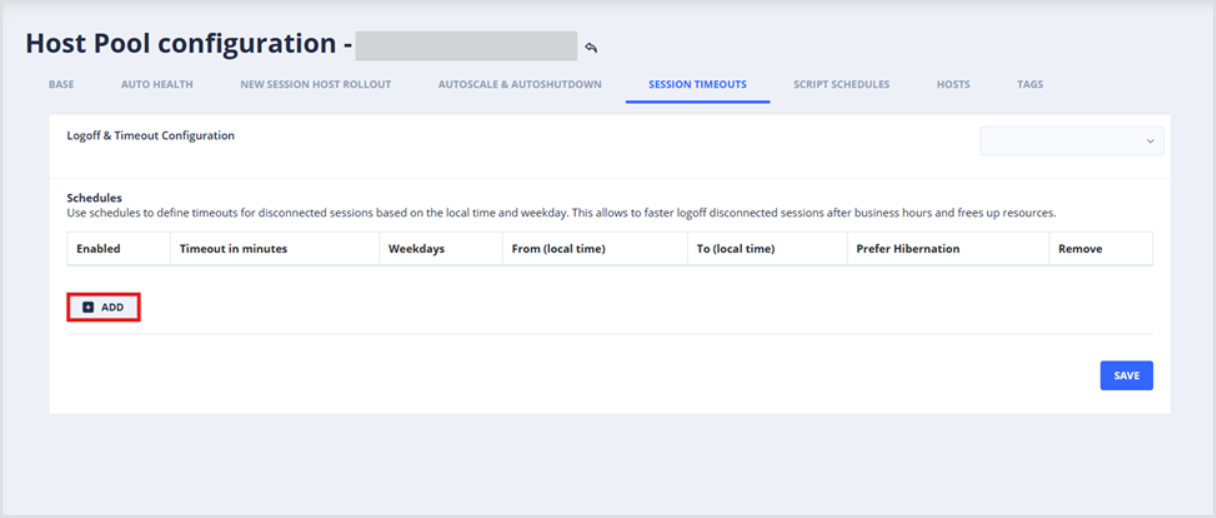
Task: Expand the Logoff & Timeout Configuration dropdown
Action: click(x=1071, y=141)
